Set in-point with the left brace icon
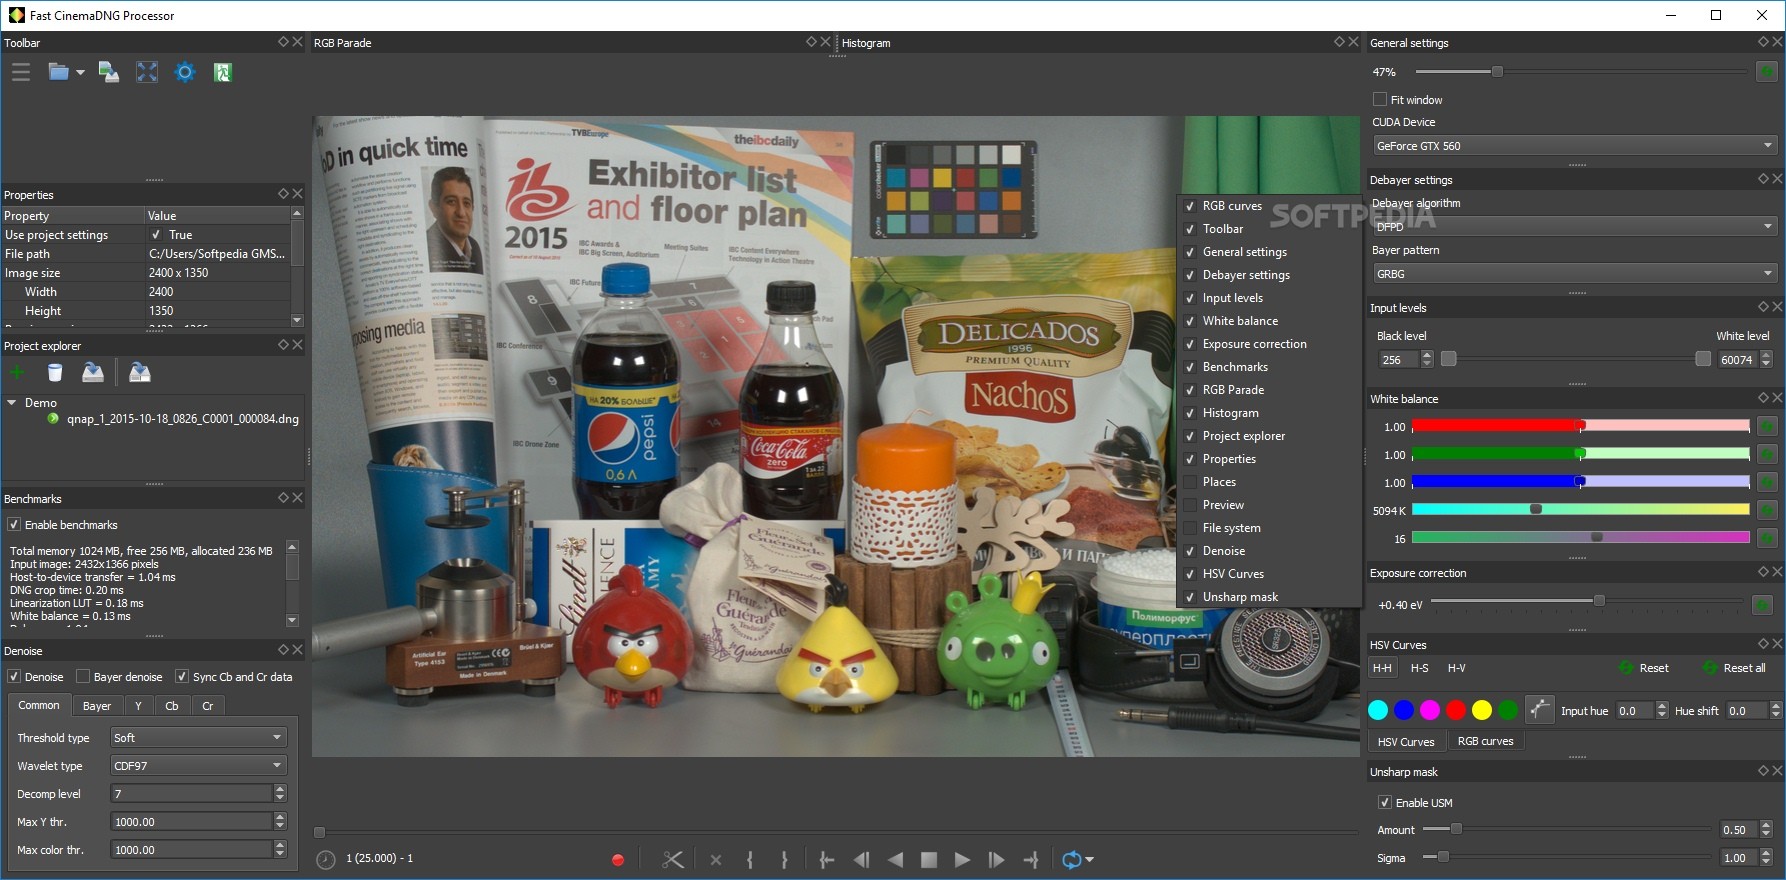The width and height of the screenshot is (1786, 880). click(x=750, y=860)
